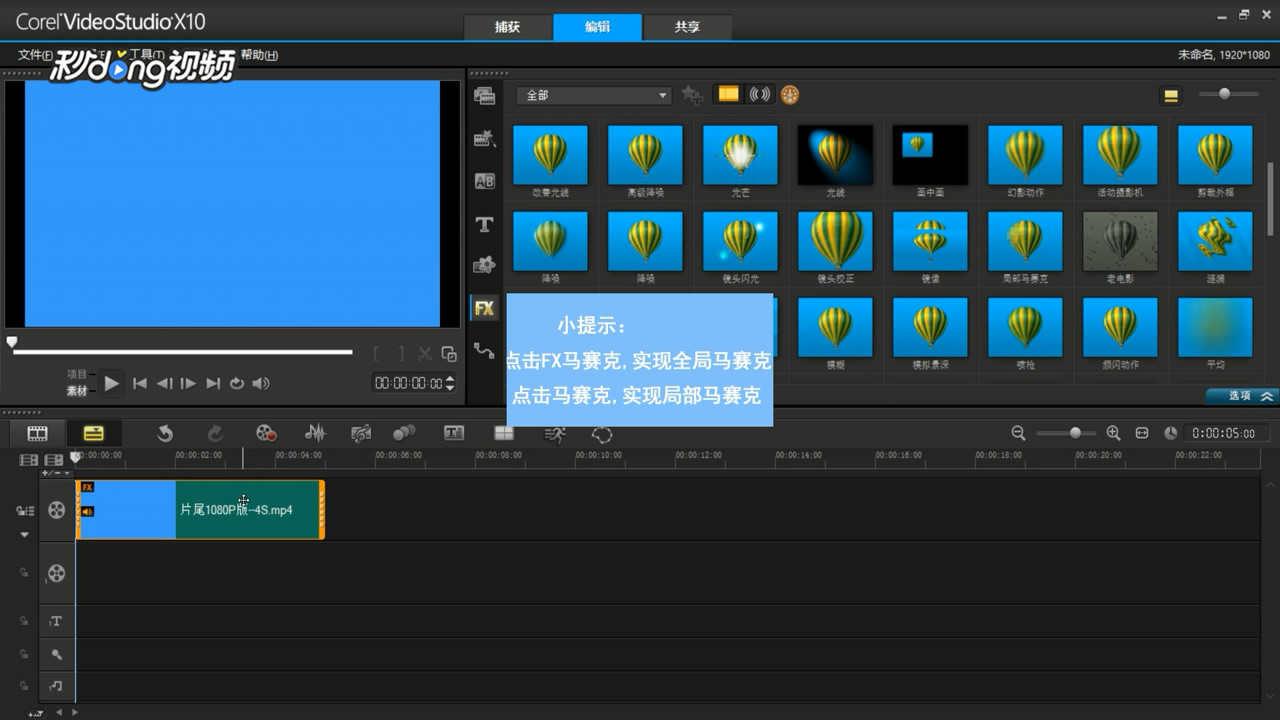The image size is (1280, 720).
Task: Open the FX filter library
Action: 485,308
